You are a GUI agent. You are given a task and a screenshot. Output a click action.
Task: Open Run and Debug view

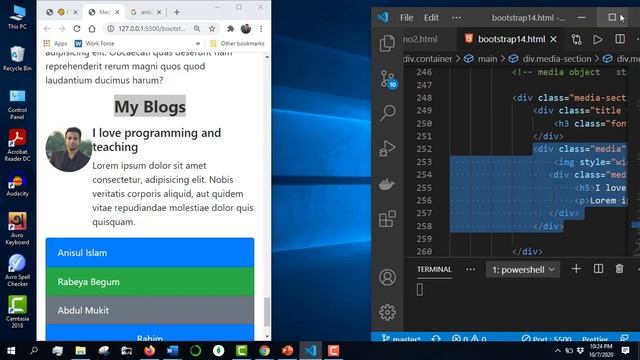387,148
